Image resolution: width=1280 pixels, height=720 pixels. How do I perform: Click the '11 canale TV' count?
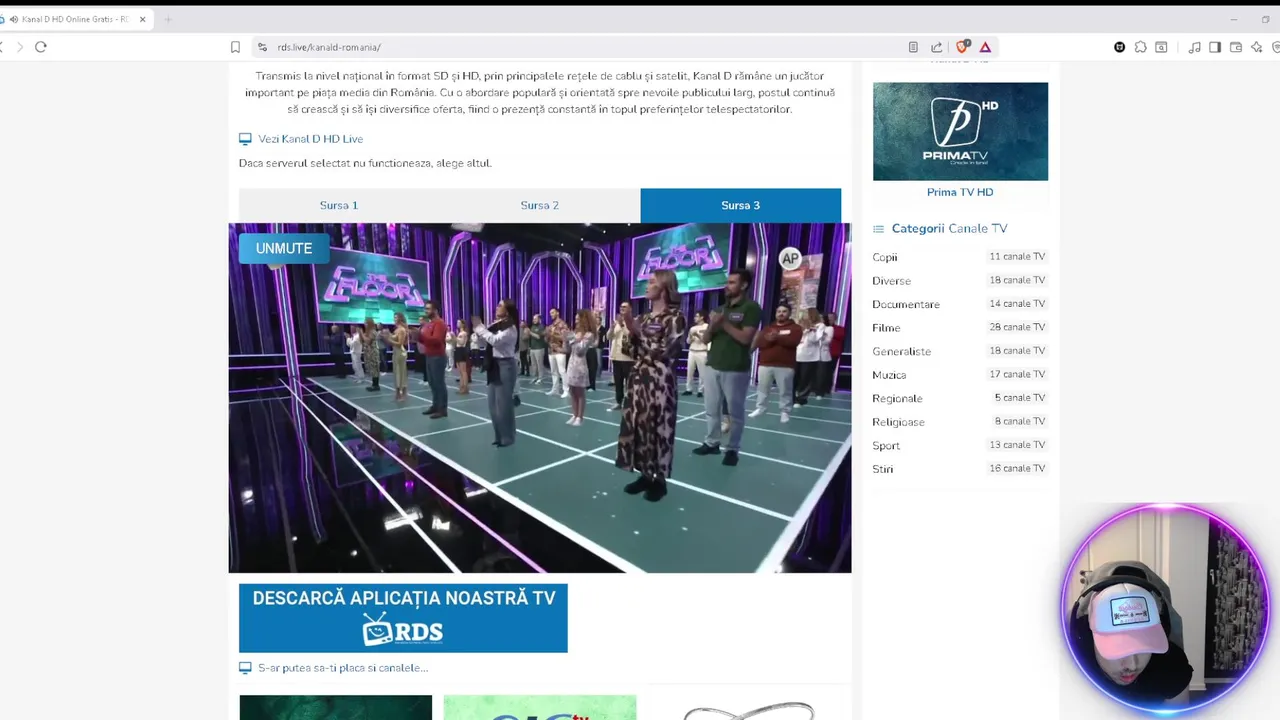[x=1017, y=256]
